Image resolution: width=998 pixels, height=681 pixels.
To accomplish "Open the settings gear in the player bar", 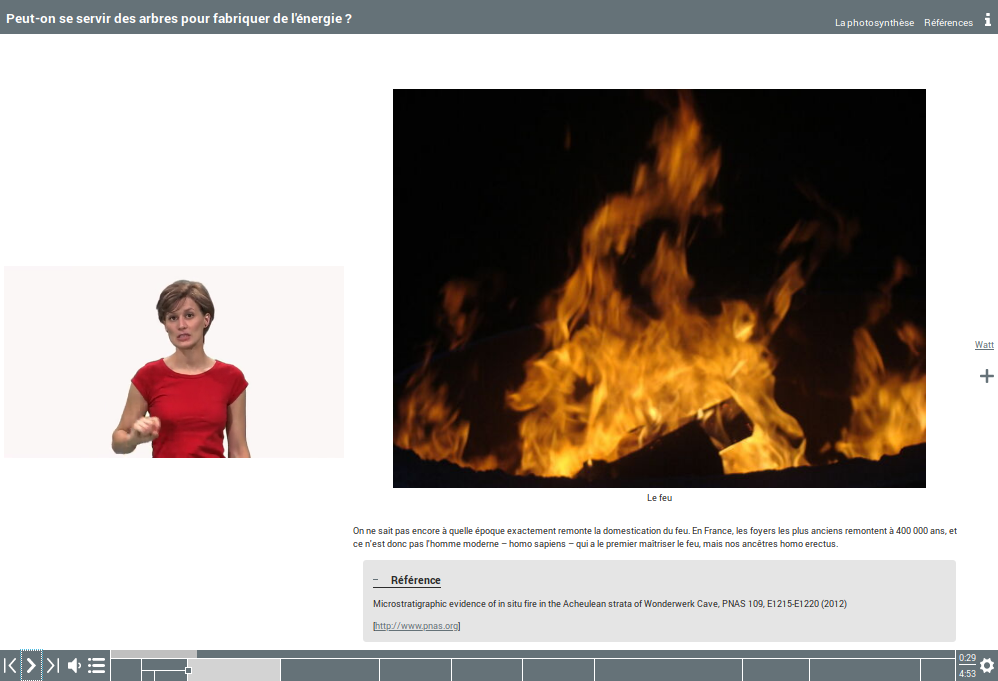I will [987, 666].
